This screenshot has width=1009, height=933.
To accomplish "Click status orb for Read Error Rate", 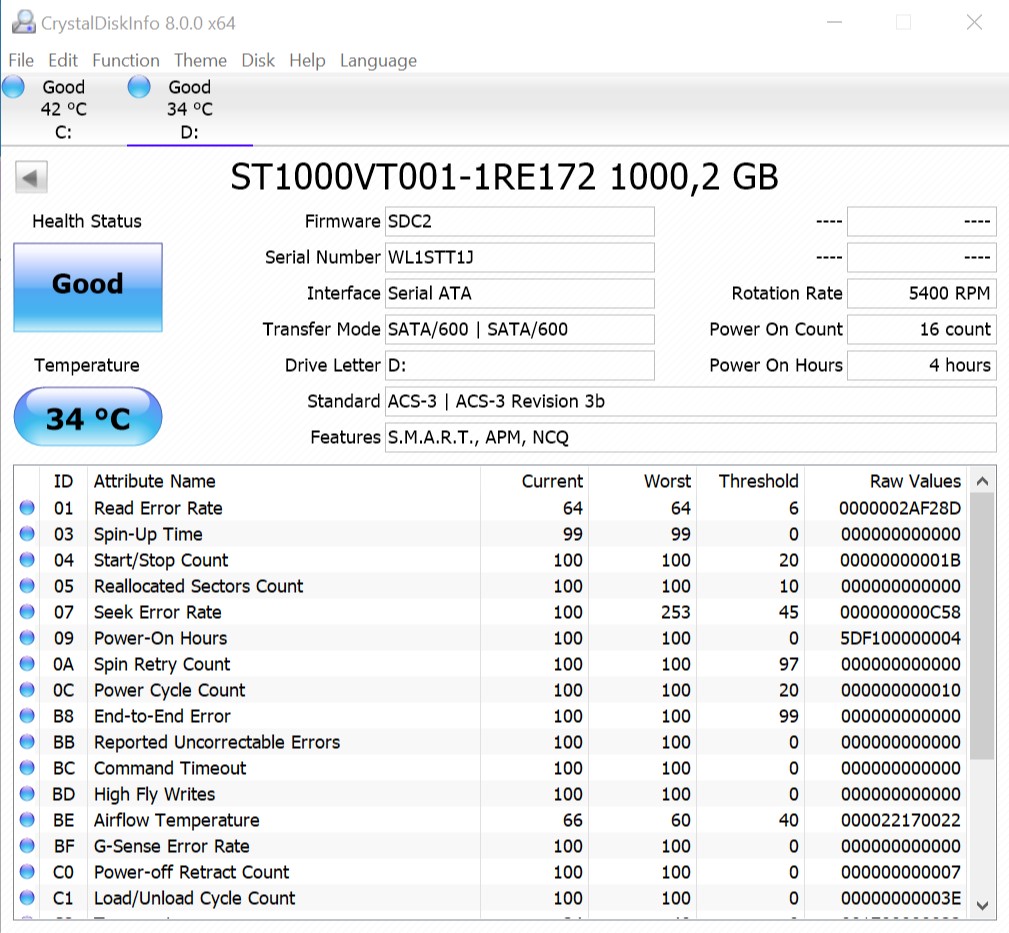I will click(27, 508).
